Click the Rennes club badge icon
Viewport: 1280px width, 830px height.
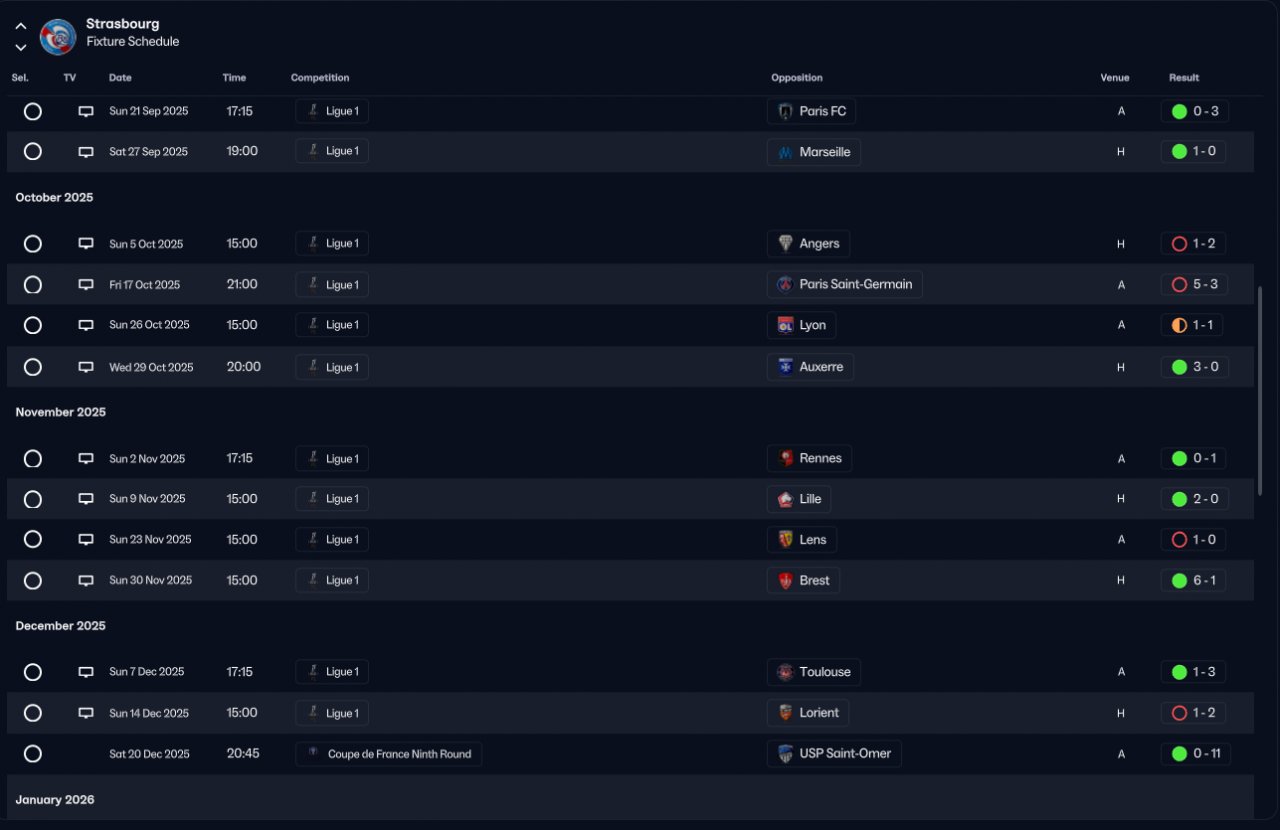click(785, 459)
